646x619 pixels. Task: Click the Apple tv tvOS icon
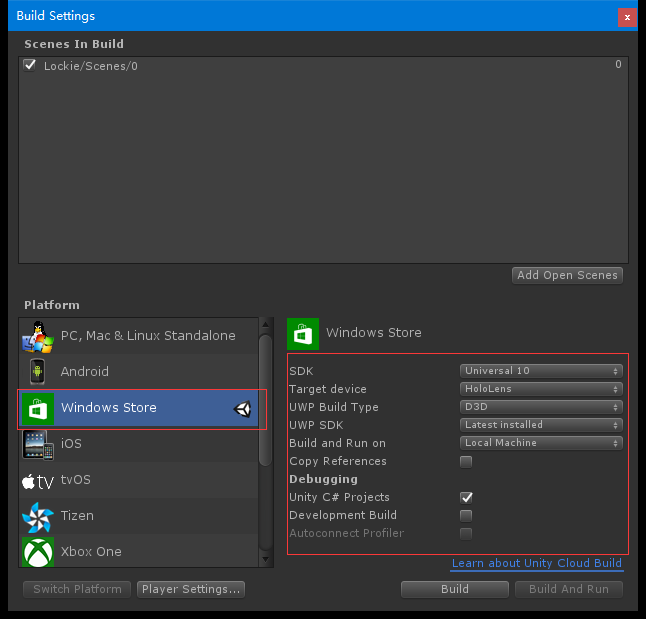click(x=38, y=481)
